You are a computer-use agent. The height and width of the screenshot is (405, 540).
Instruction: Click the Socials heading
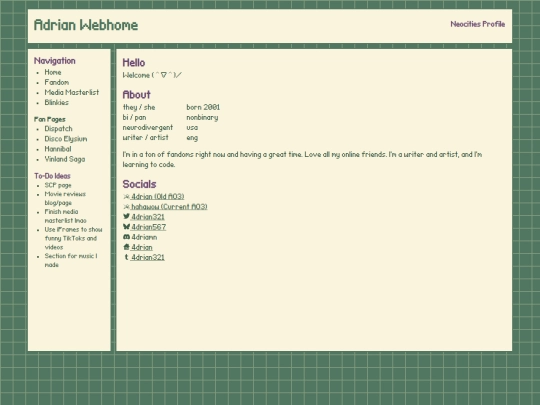point(139,184)
